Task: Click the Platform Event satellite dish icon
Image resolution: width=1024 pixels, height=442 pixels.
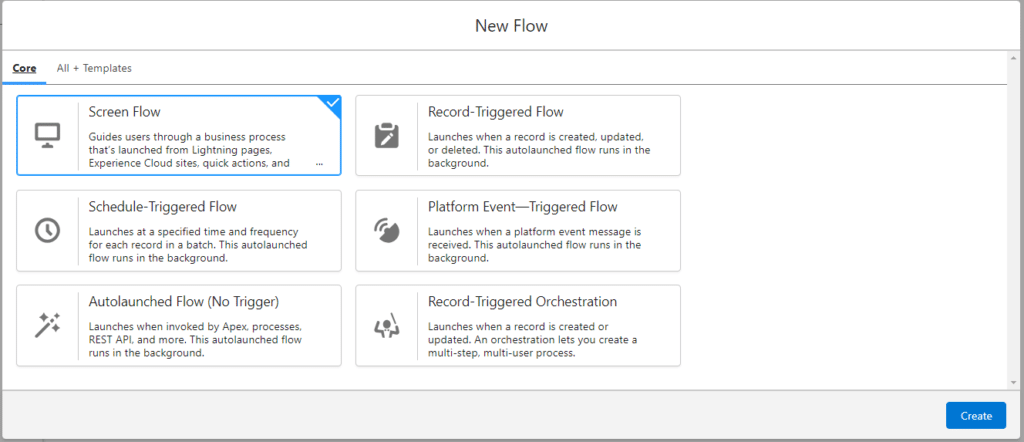Action: click(x=386, y=230)
